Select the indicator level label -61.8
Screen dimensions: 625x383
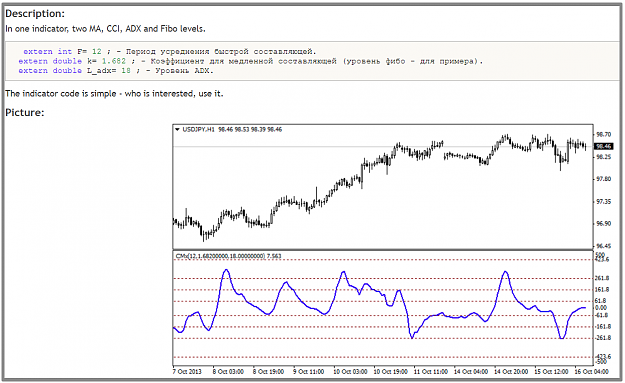(x=601, y=315)
